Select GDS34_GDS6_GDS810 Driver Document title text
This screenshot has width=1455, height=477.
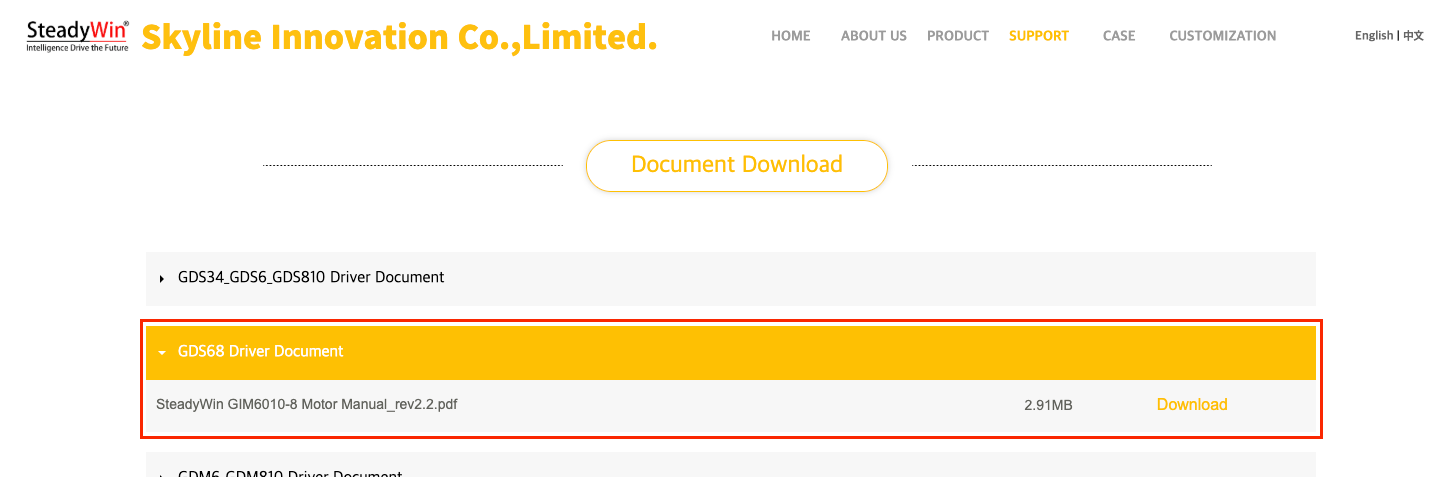[x=311, y=277]
